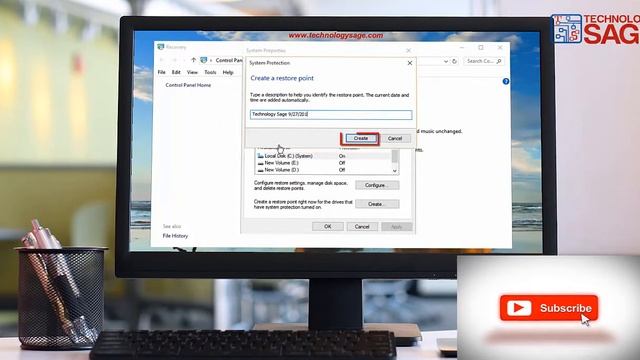Click the greyed Apply button in System Properties

(x=397, y=227)
